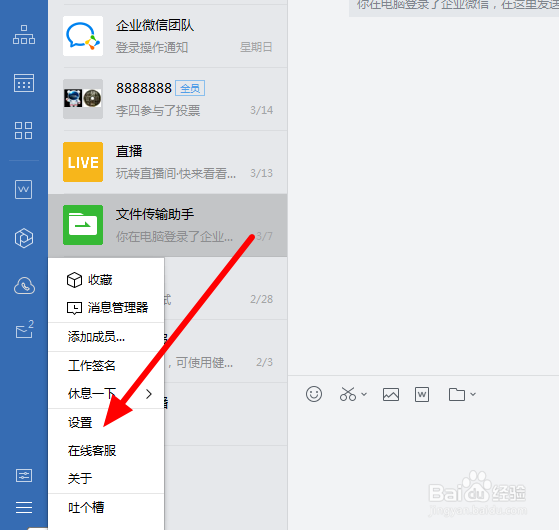Open the organization contacts icon in sidebar
559x530 pixels.
tap(24, 35)
